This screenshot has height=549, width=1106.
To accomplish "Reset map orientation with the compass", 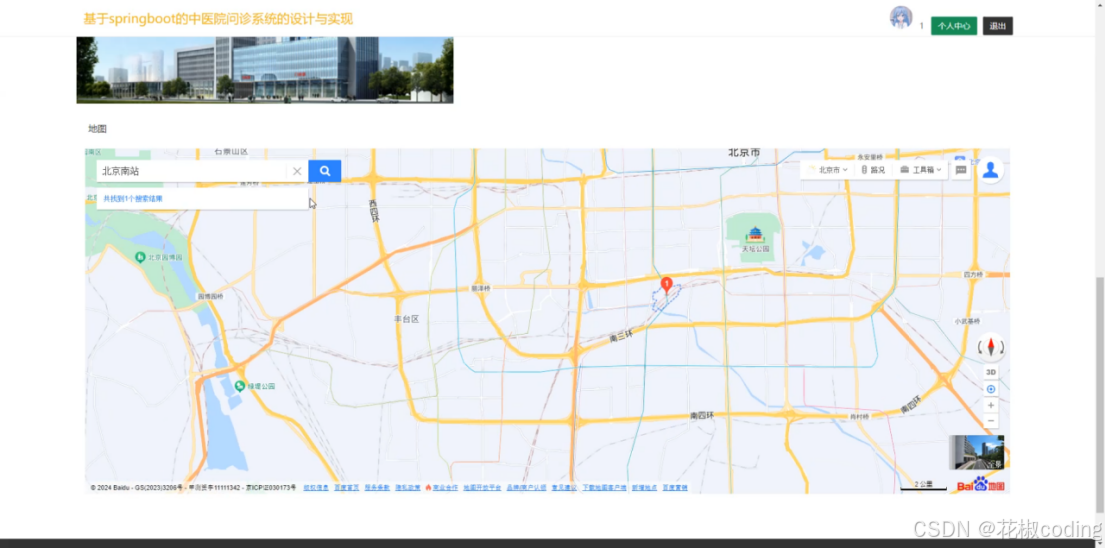I will tap(991, 347).
